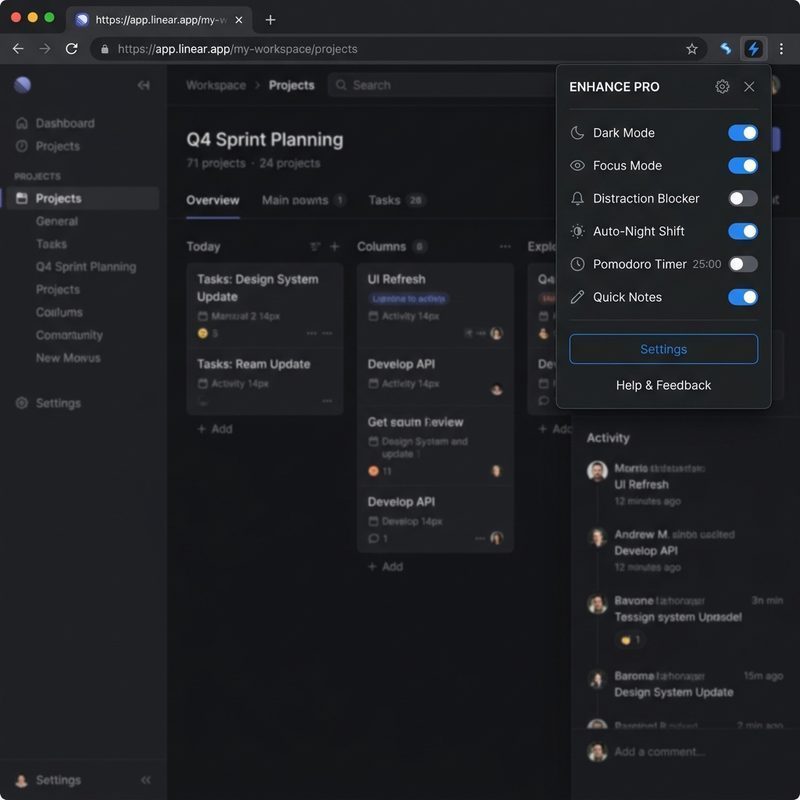Click the thumbs-up reaction in Activity
The height and width of the screenshot is (800, 800).
click(630, 640)
